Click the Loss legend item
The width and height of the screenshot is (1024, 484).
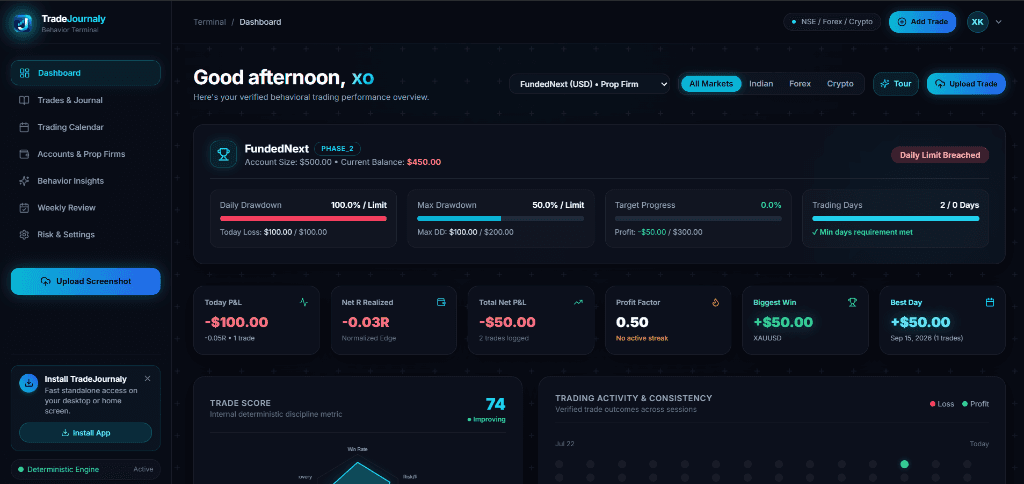pyautogui.click(x=942, y=404)
